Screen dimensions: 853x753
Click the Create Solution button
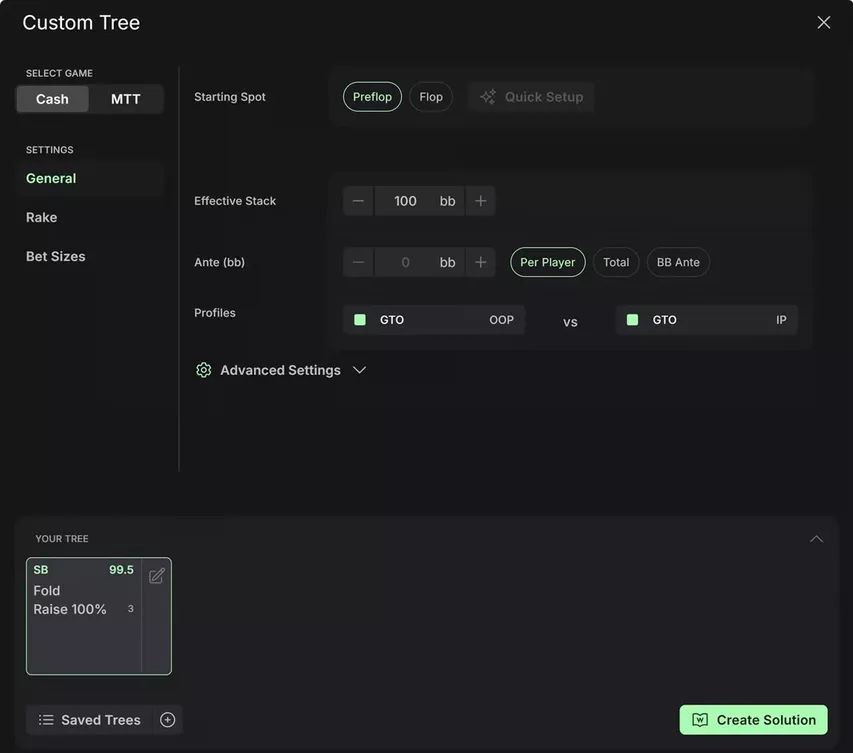click(x=753, y=720)
